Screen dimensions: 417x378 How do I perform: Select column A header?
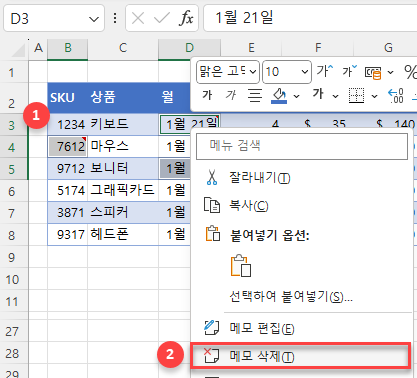pyautogui.click(x=38, y=49)
